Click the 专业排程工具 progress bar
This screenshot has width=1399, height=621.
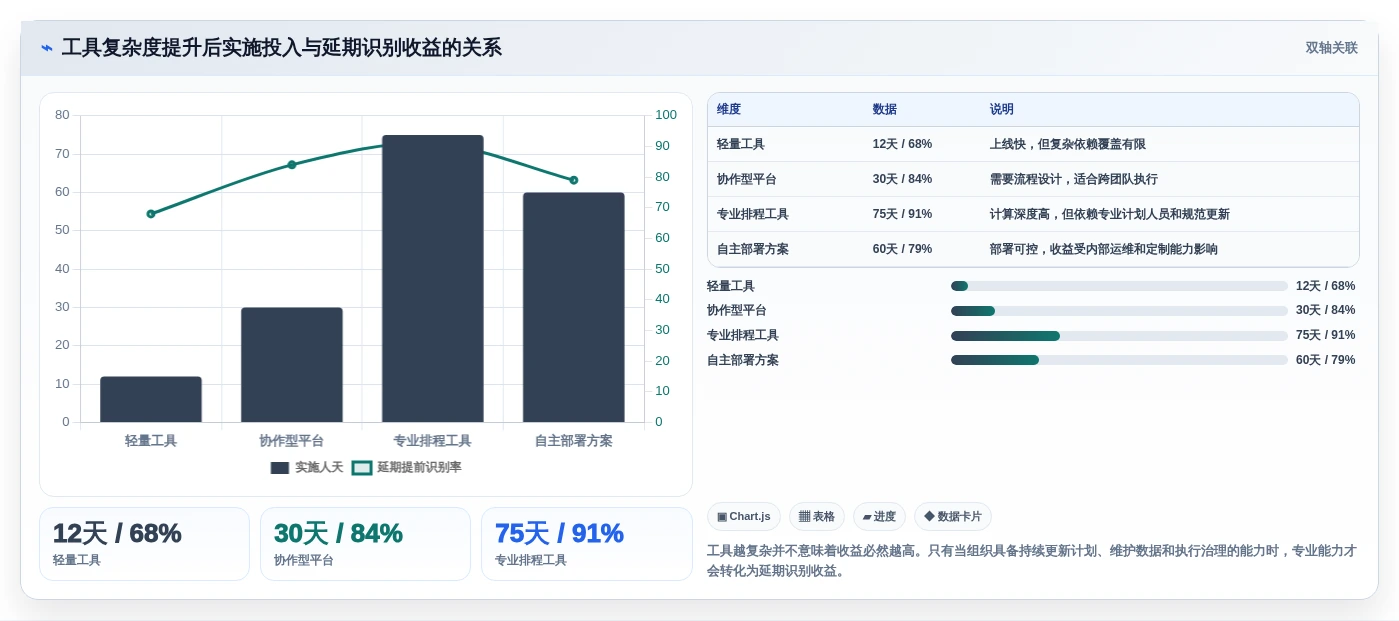(1119, 336)
